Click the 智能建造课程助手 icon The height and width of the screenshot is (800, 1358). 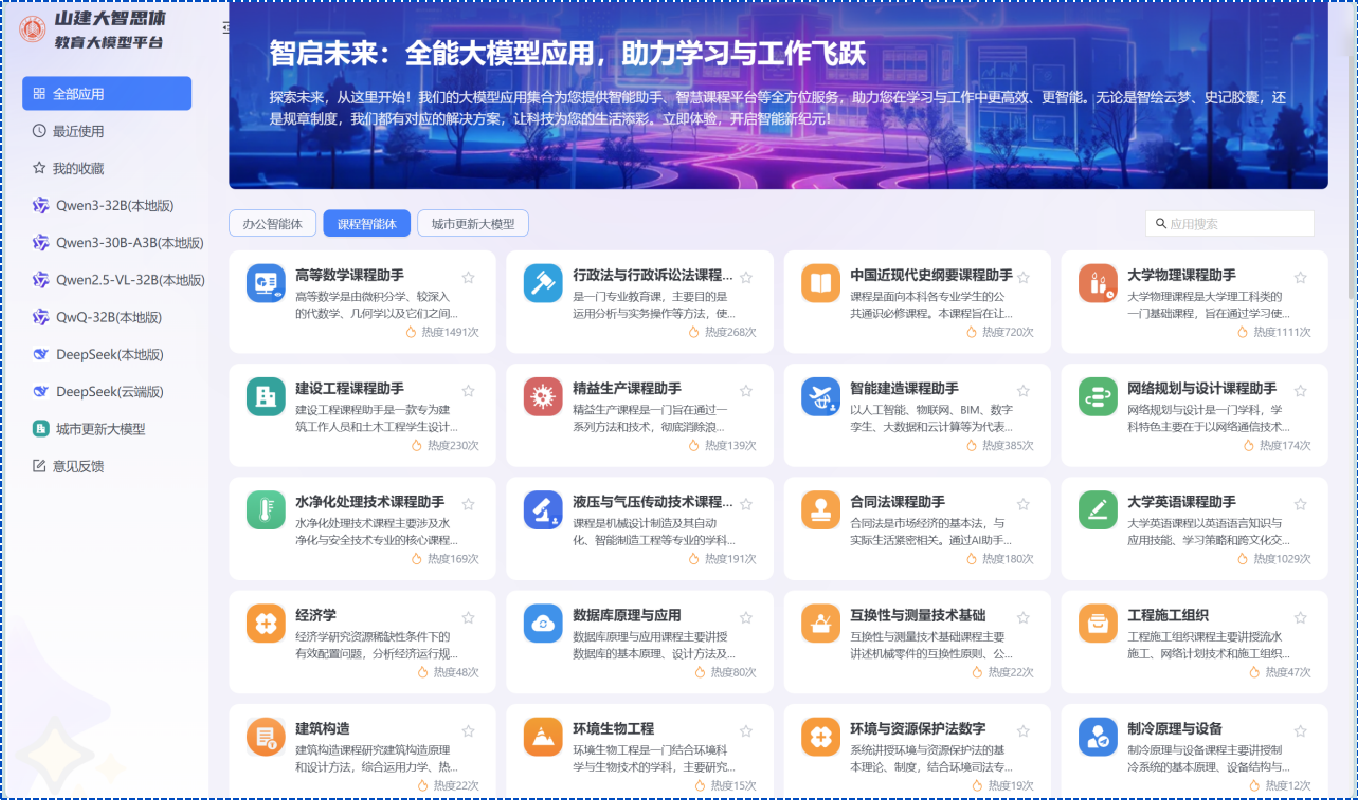(x=820, y=397)
